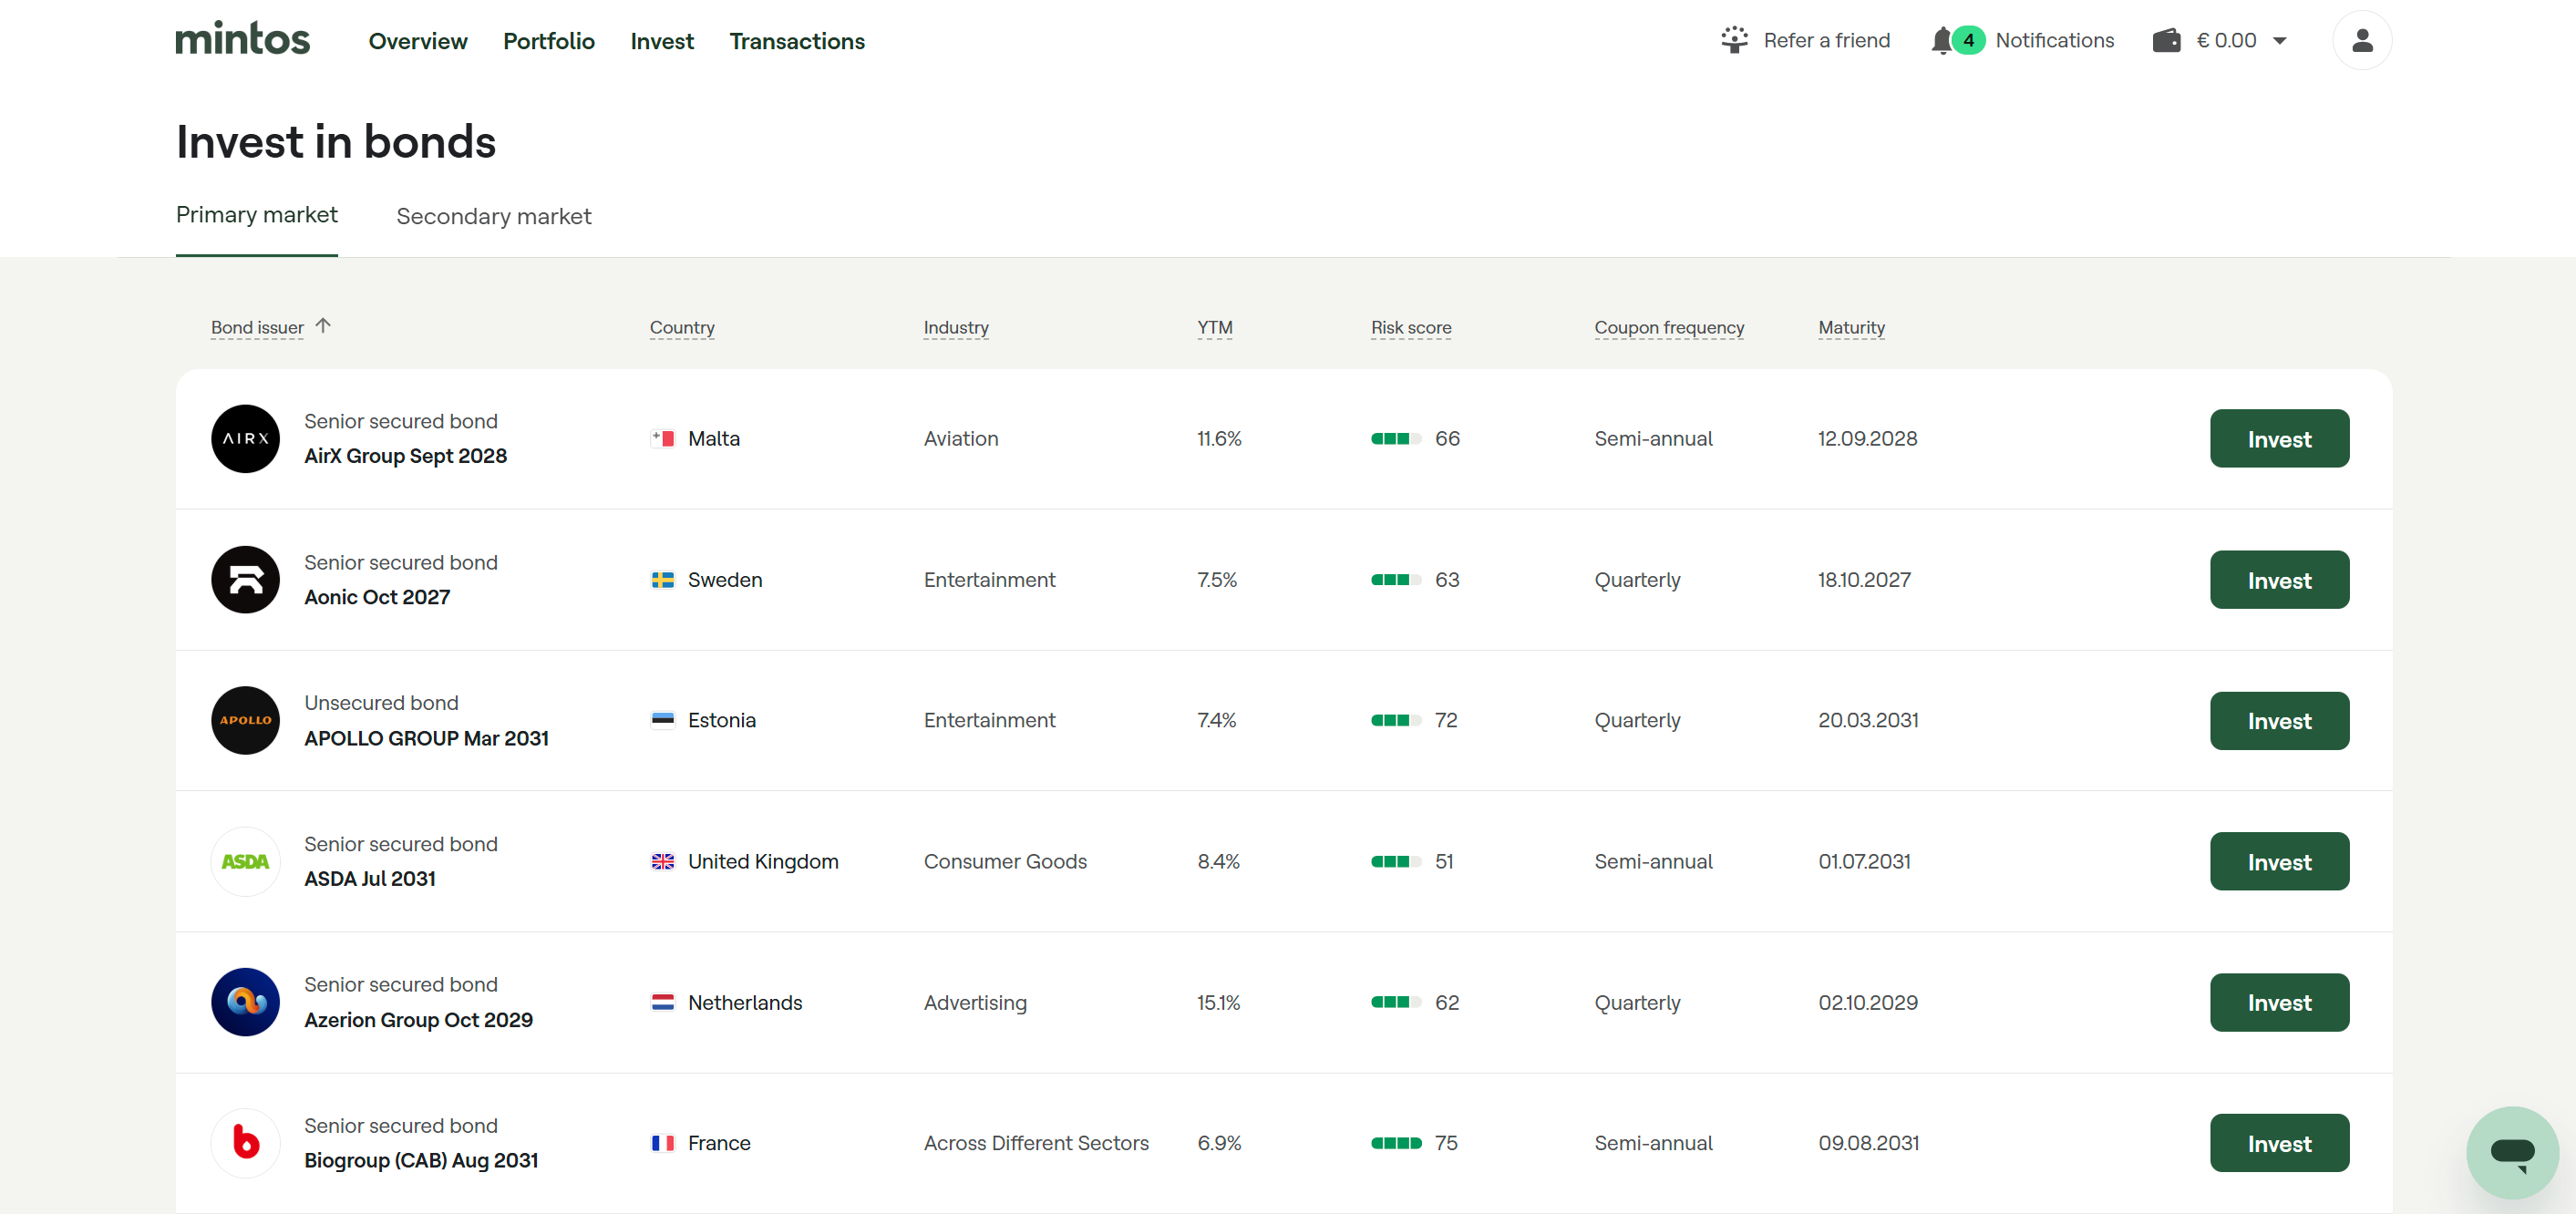
Task: Click the Estonia flag icon
Action: tap(662, 720)
